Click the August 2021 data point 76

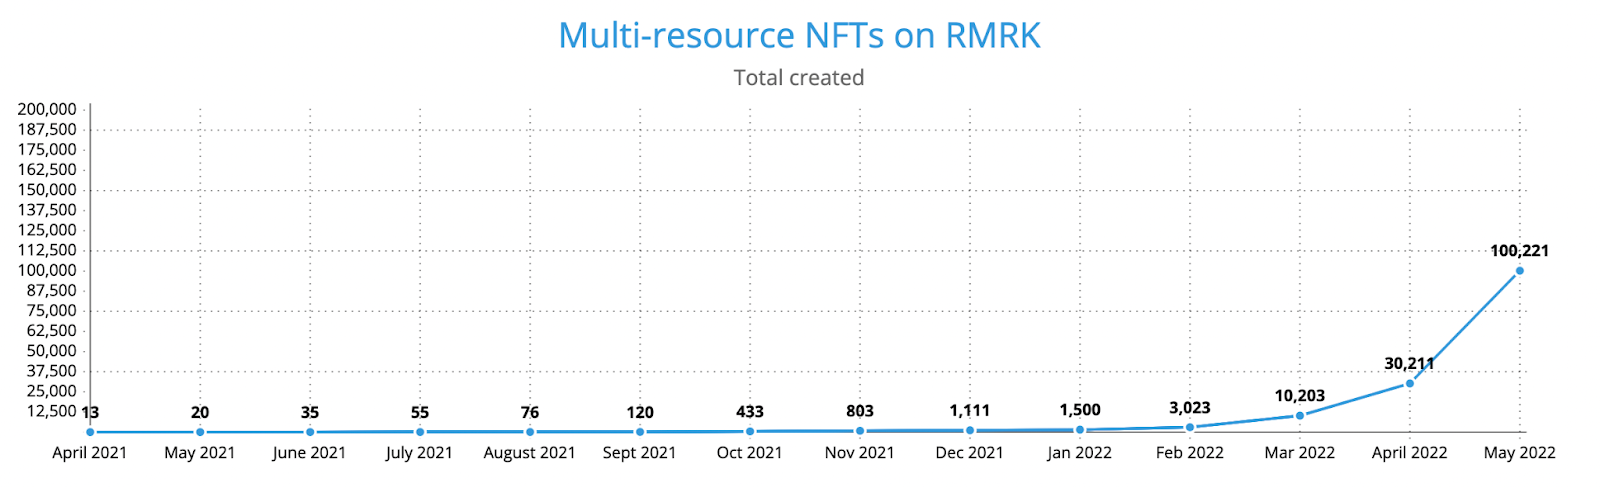(529, 432)
